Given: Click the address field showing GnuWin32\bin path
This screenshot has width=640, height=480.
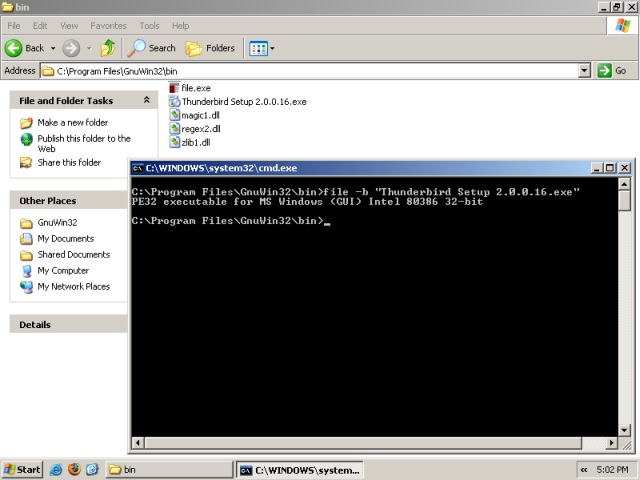Looking at the screenshot, I should point(309,71).
